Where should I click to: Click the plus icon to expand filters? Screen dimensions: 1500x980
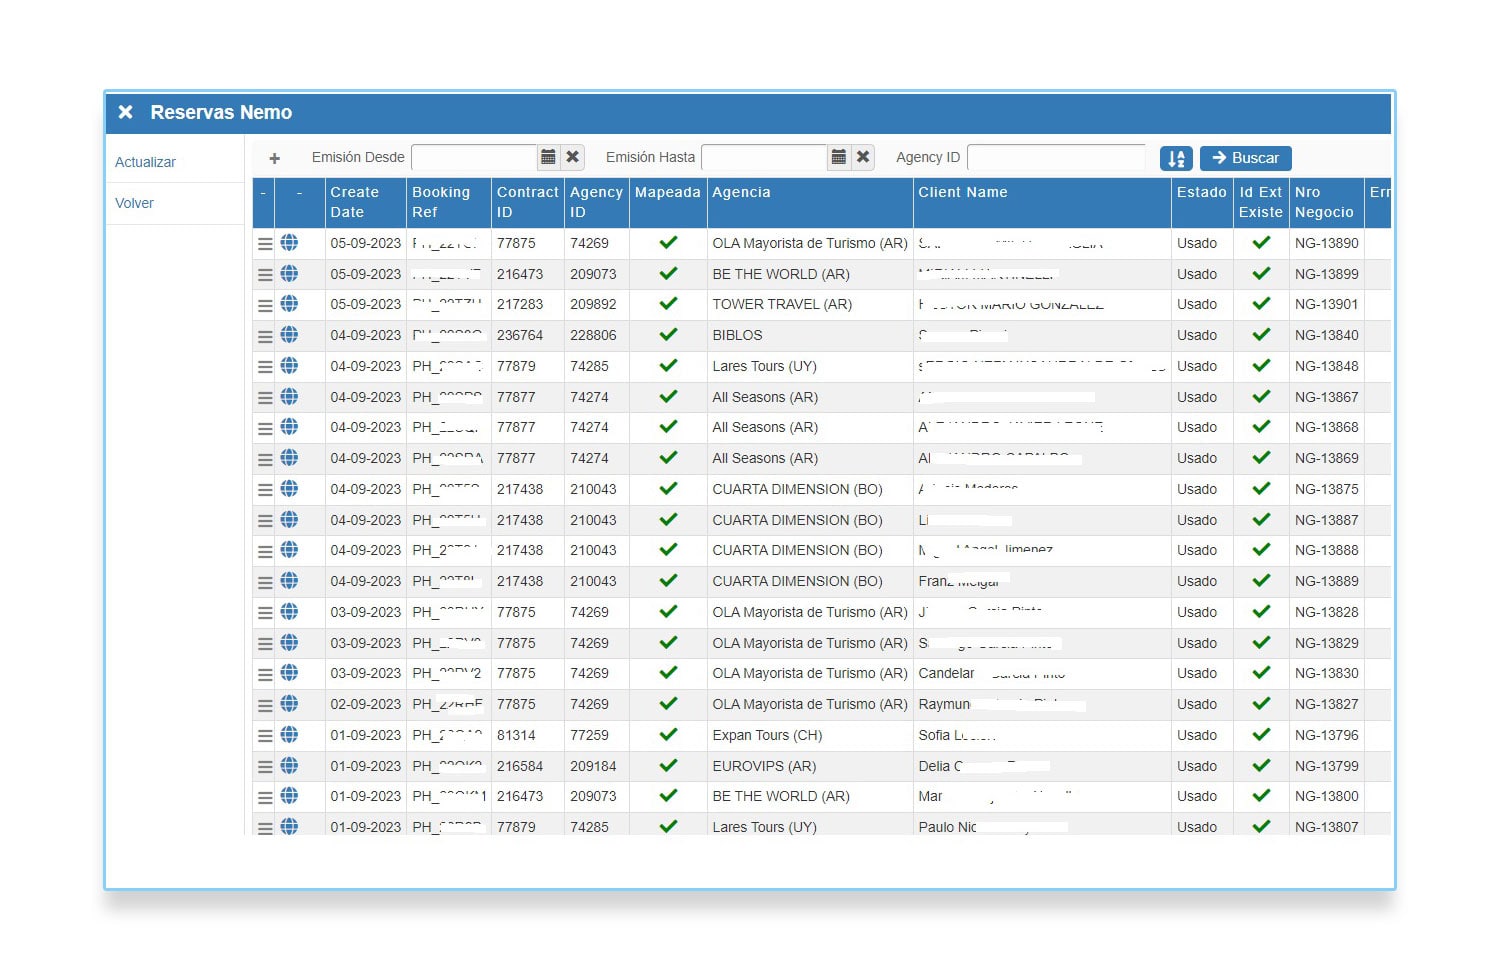point(275,158)
